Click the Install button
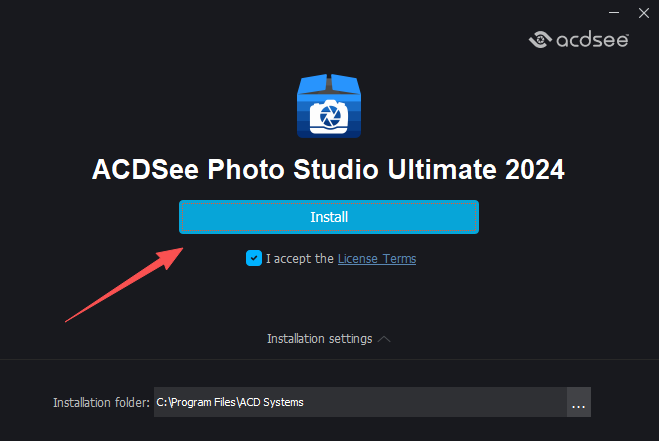 coord(329,216)
